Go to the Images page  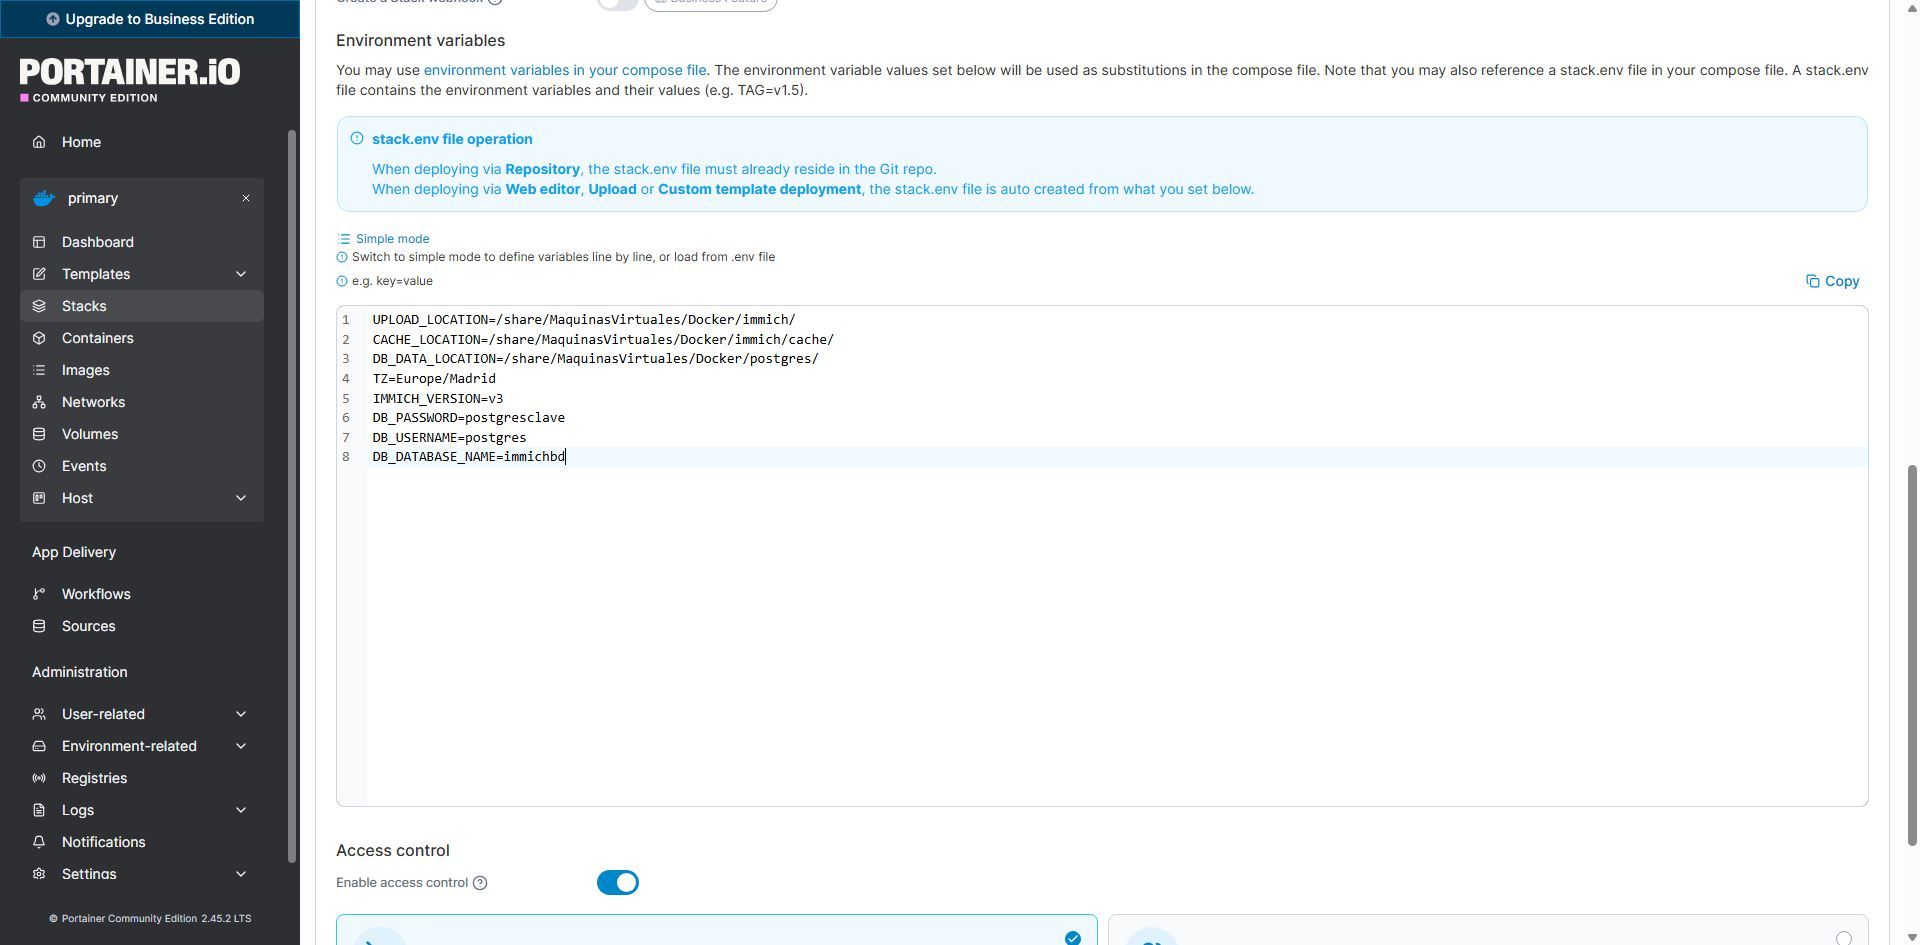142,370
